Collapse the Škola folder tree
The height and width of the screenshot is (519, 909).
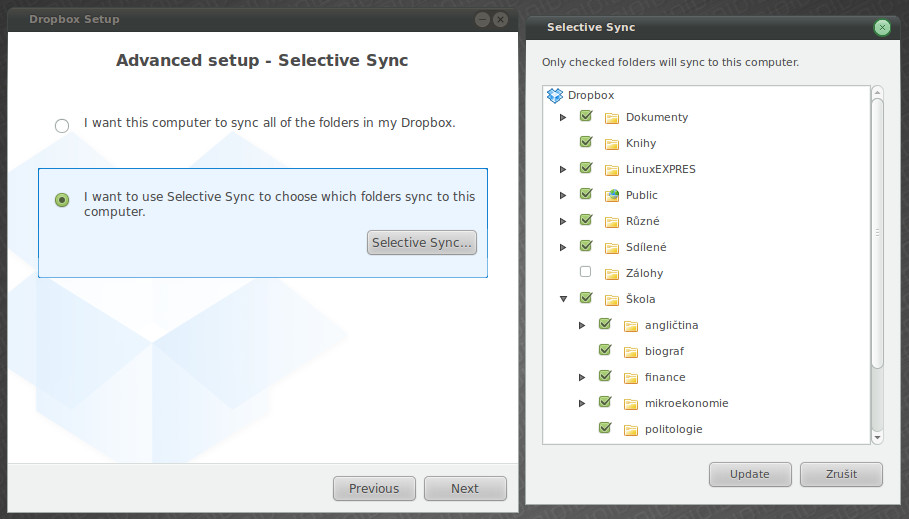pos(563,298)
